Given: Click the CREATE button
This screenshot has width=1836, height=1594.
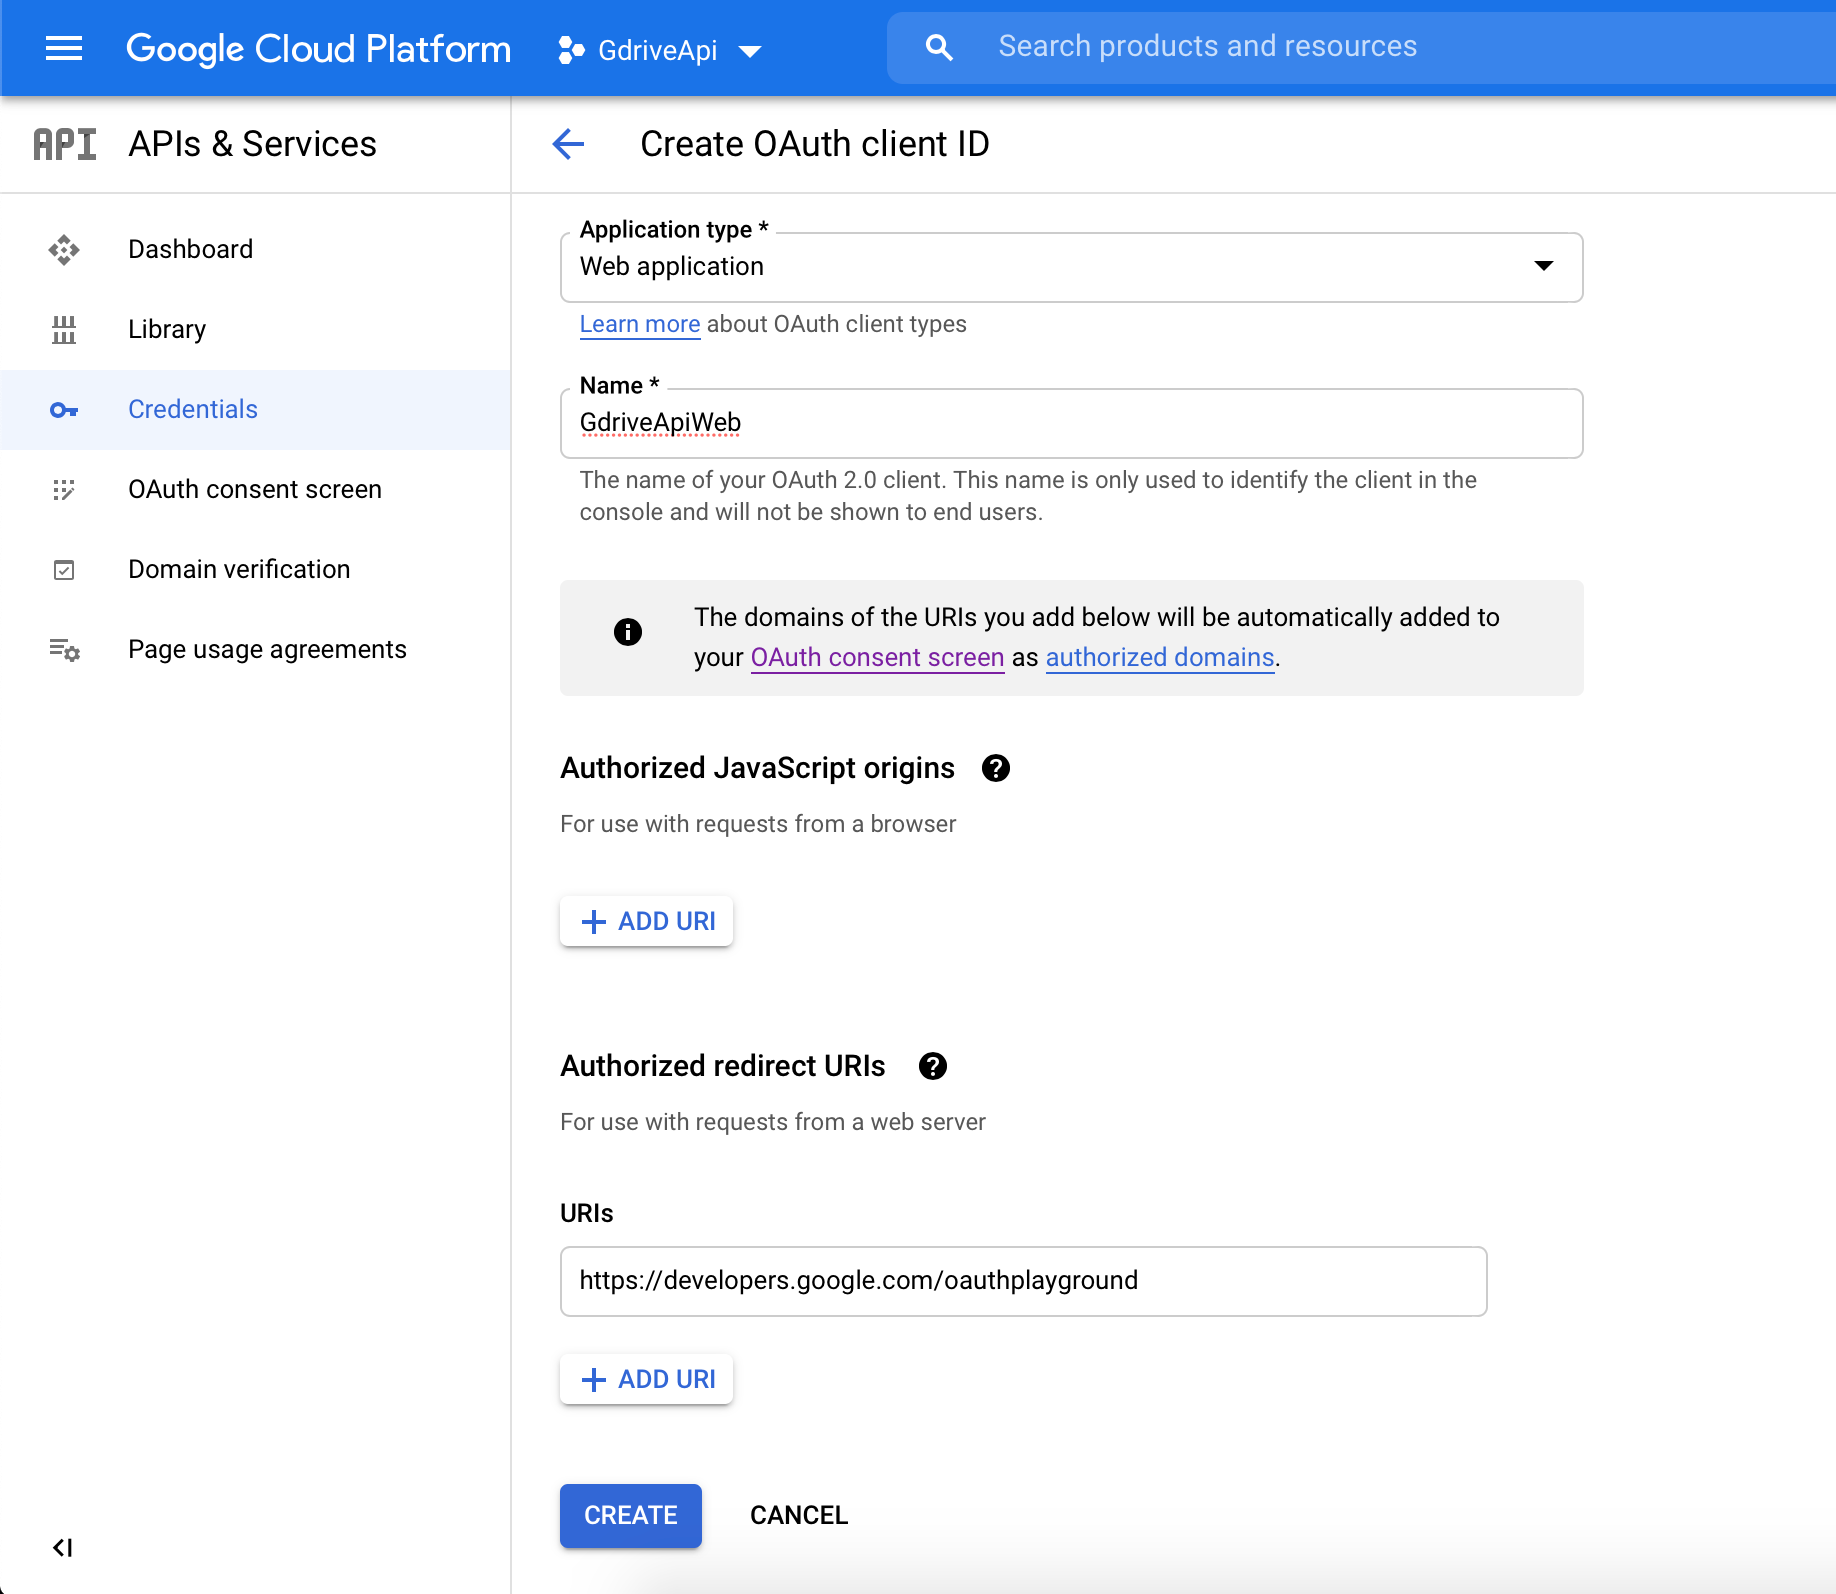Looking at the screenshot, I should pos(631,1516).
